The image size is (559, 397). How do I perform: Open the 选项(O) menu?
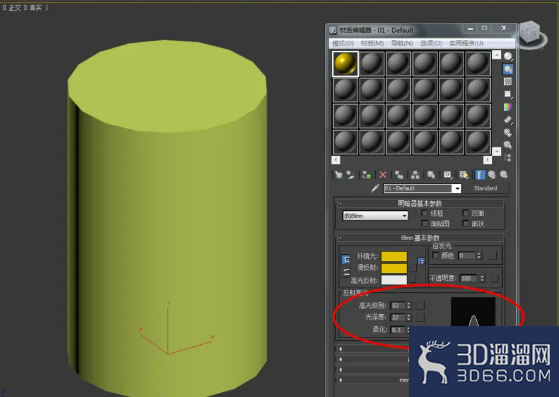point(431,43)
